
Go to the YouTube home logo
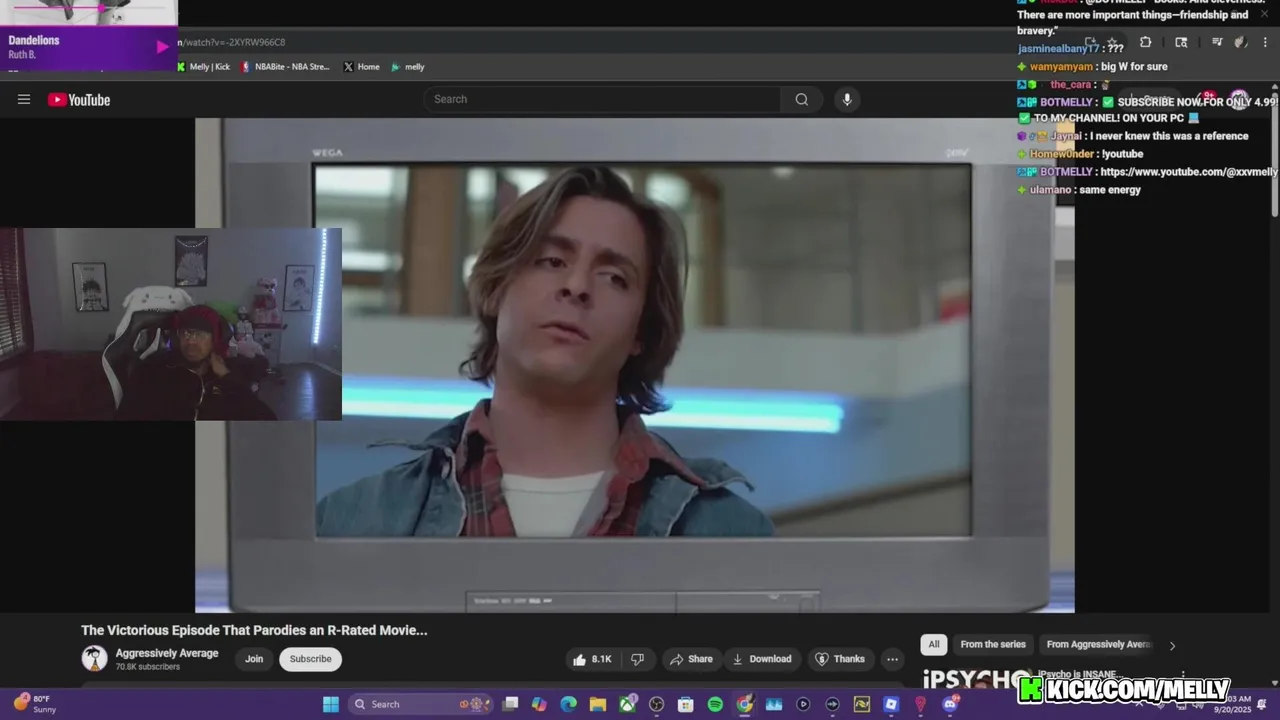[x=79, y=99]
